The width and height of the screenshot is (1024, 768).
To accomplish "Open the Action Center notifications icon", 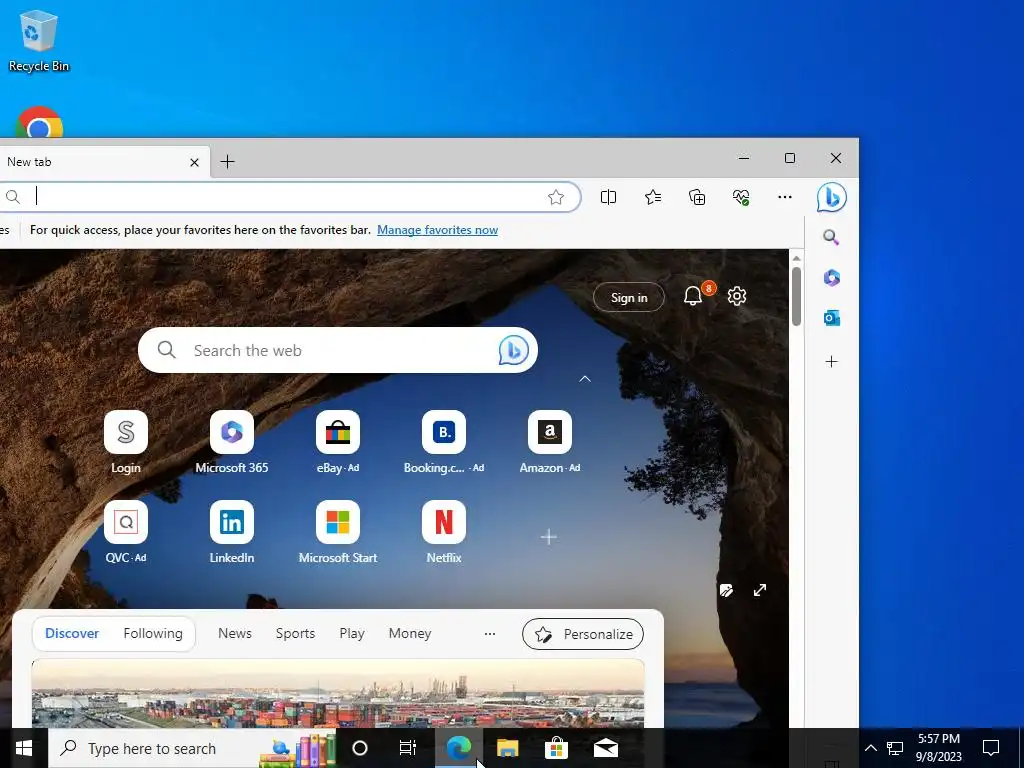I will (991, 748).
